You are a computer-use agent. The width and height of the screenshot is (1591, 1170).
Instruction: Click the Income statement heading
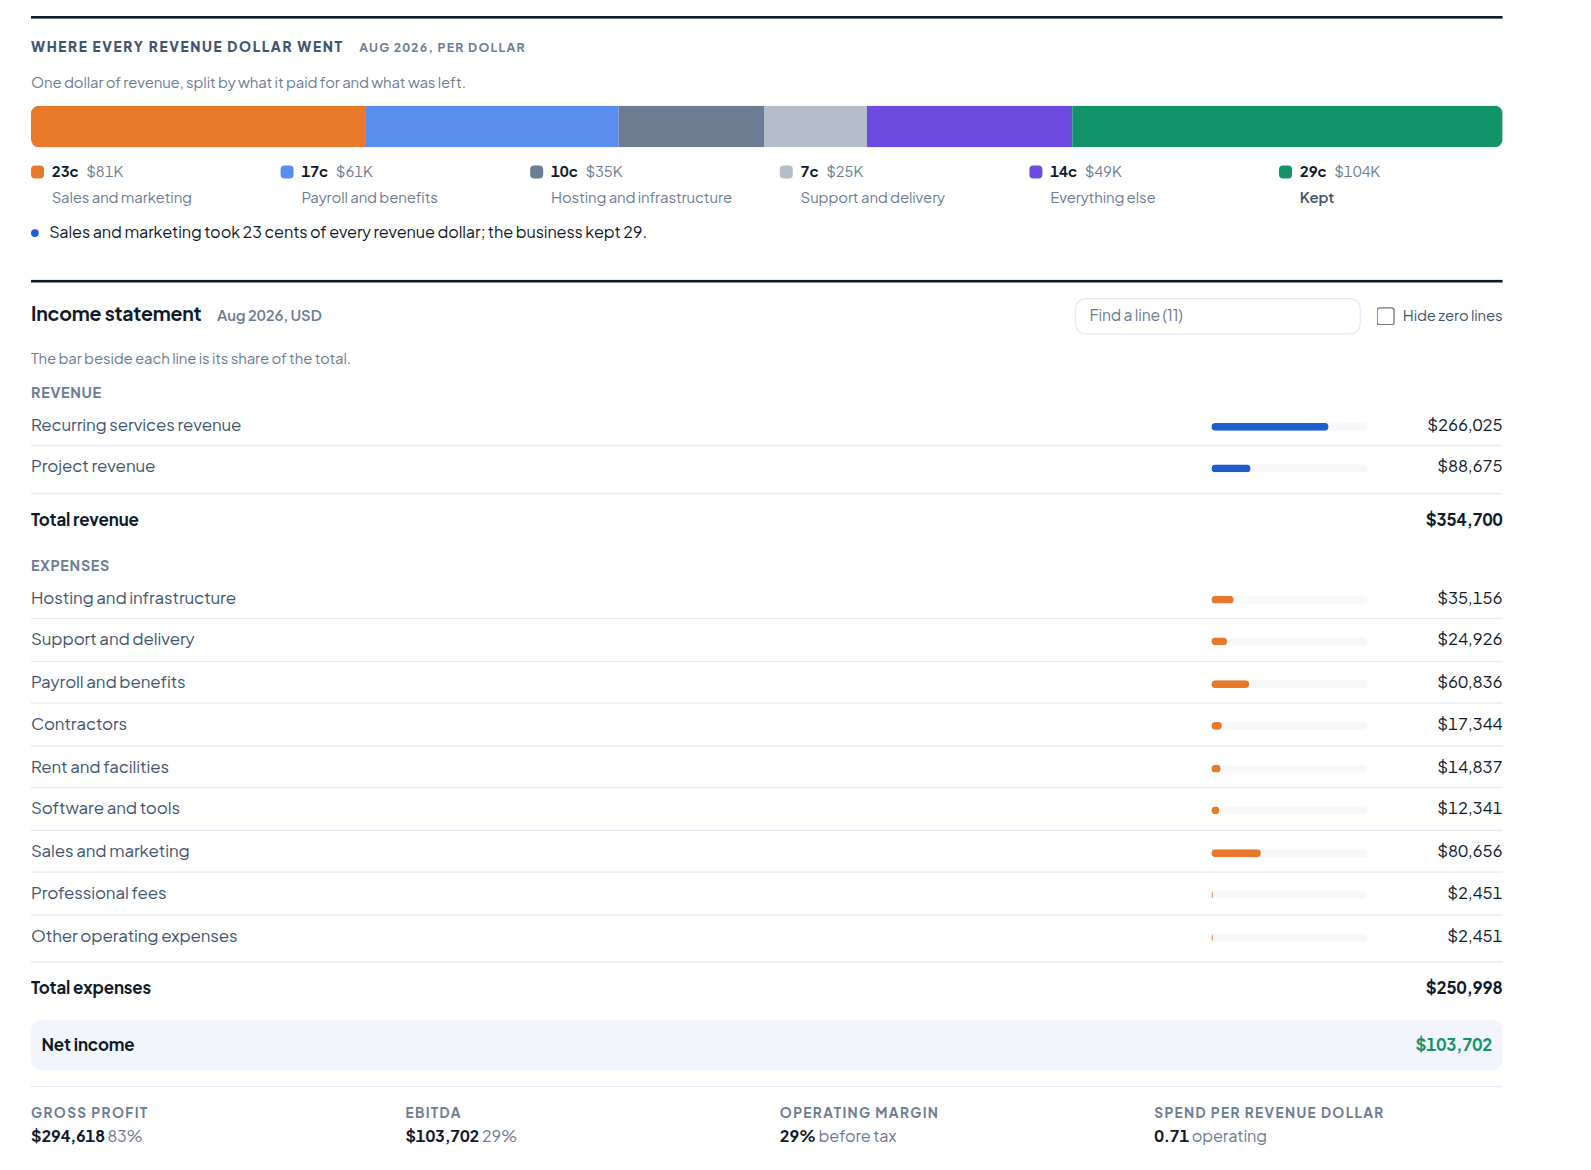point(116,314)
